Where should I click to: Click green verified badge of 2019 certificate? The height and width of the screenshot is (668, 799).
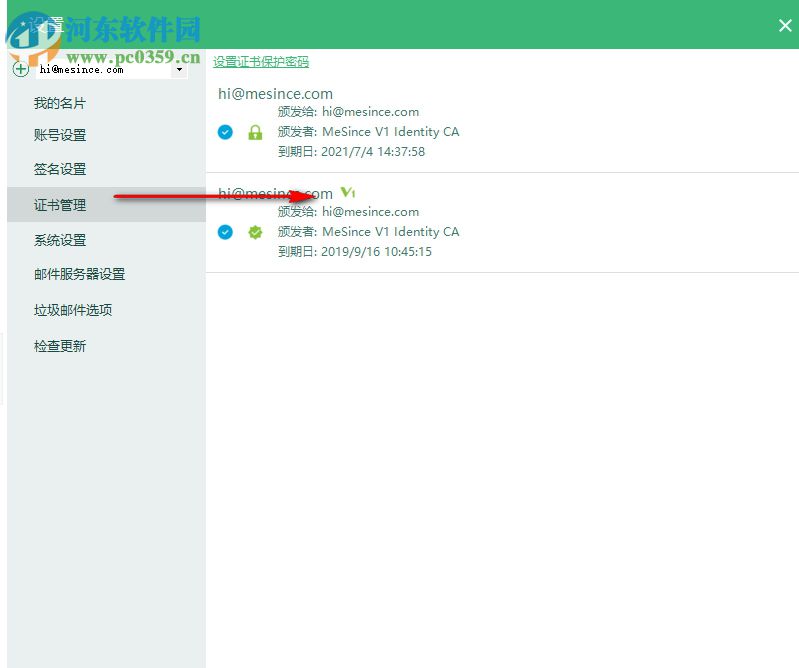coord(255,232)
